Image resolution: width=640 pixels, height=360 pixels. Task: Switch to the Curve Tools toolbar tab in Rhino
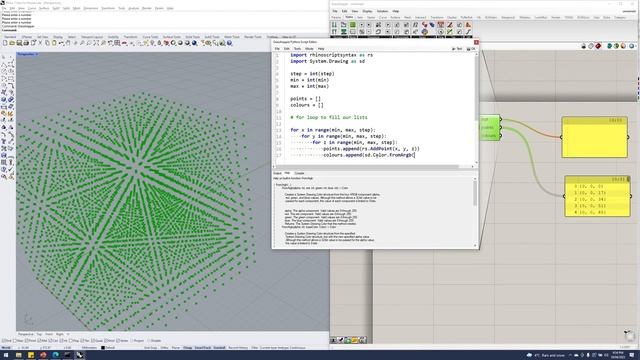(150, 37)
